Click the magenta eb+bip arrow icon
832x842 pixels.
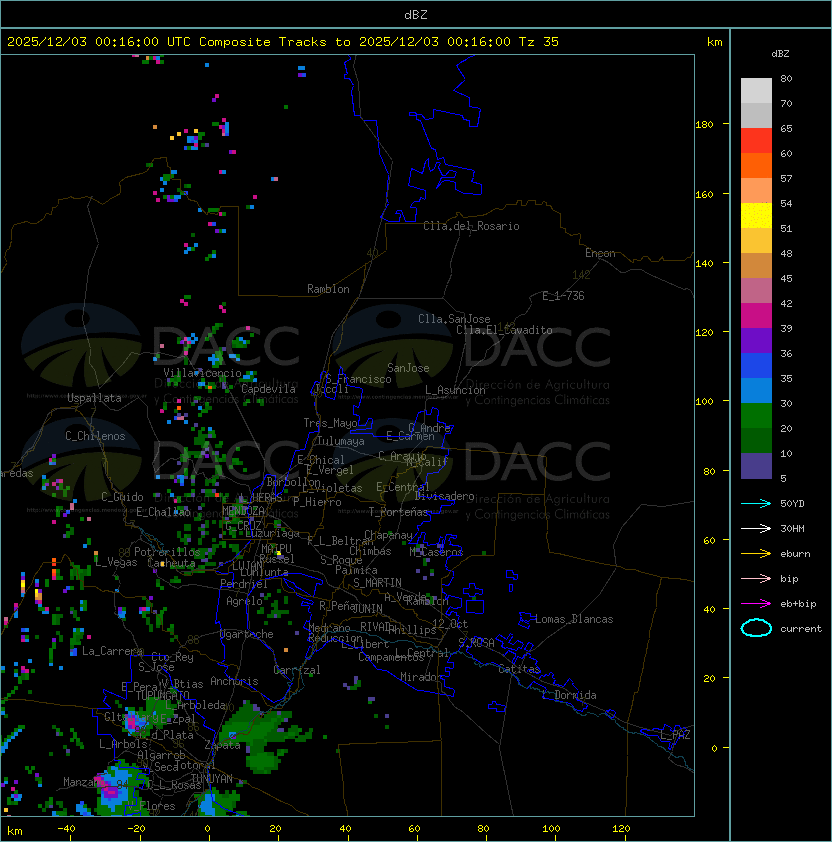tap(756, 604)
